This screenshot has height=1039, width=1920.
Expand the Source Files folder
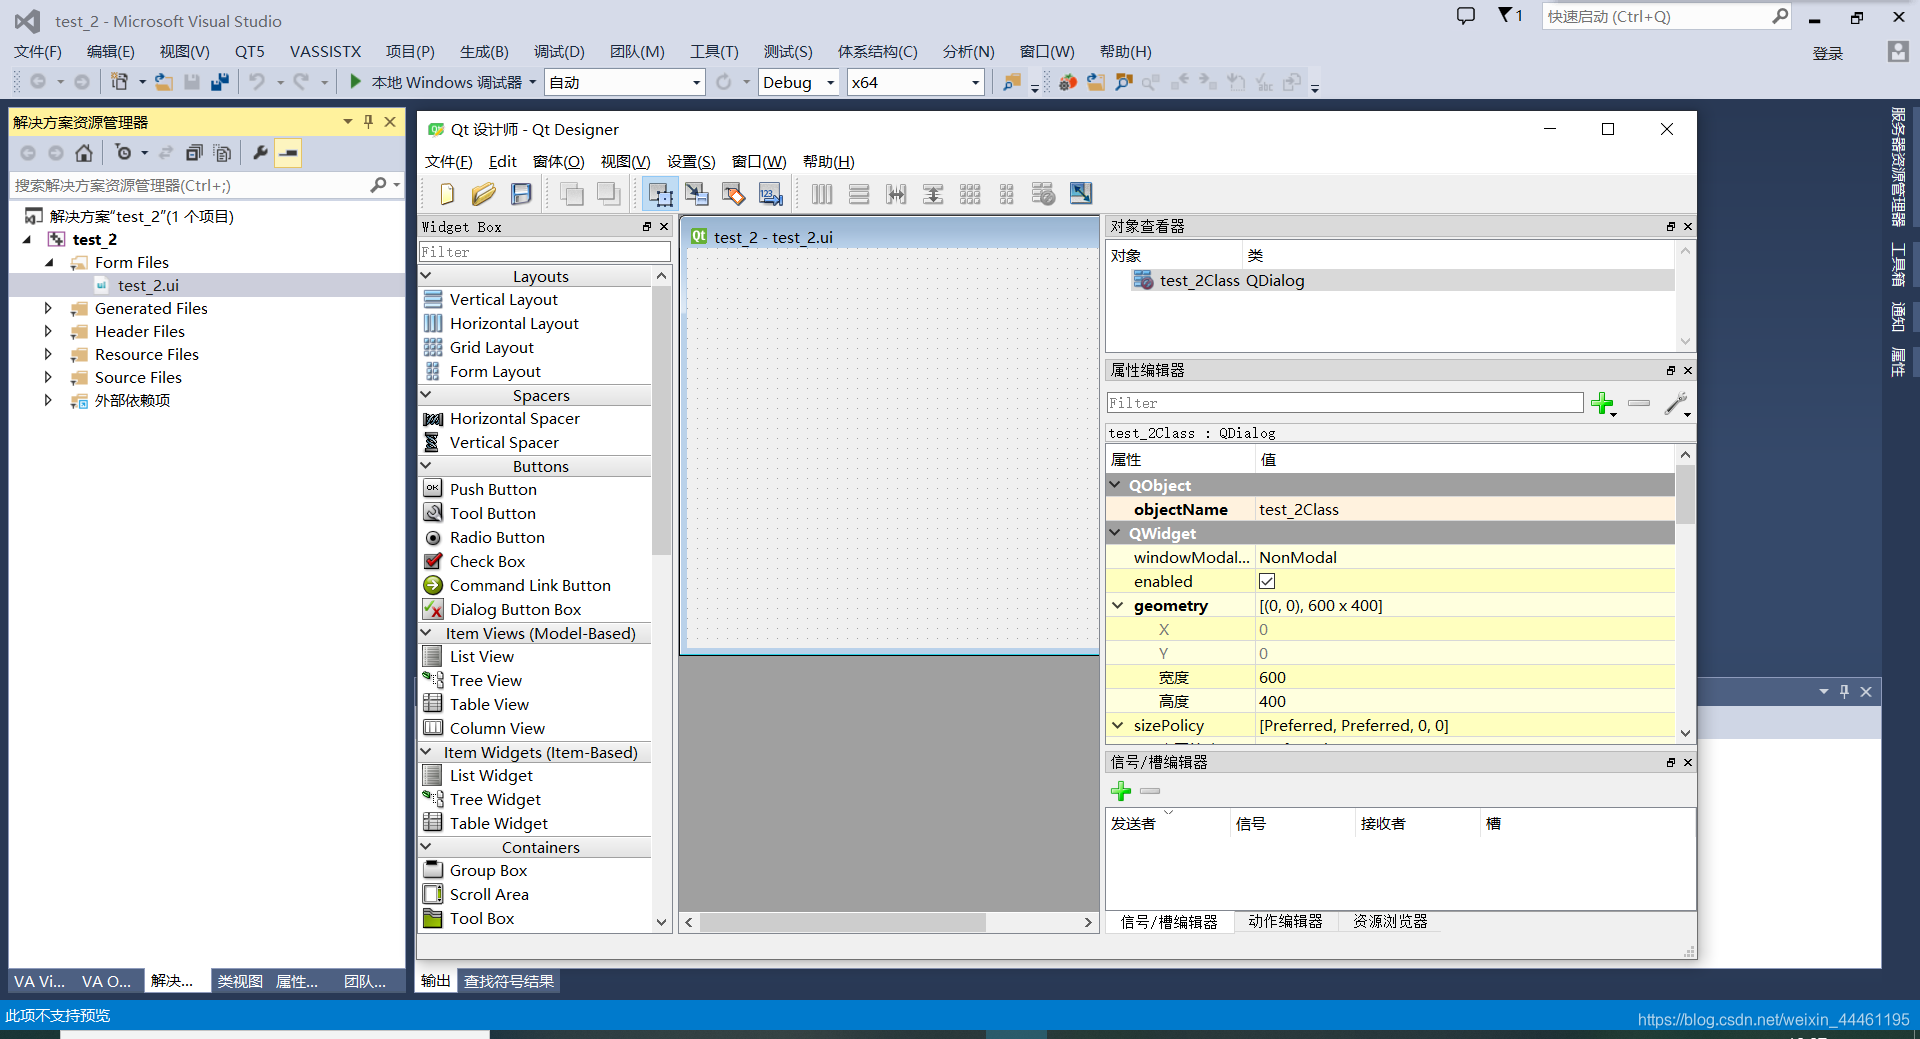(48, 377)
